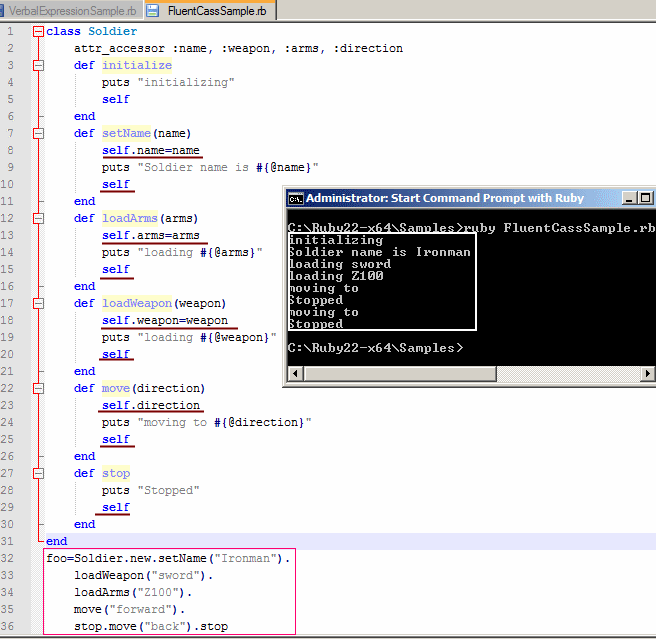Image resolution: width=656 pixels, height=639 pixels.
Task: Click the save icon on FluentCassSample.rb tab
Action: point(153,11)
